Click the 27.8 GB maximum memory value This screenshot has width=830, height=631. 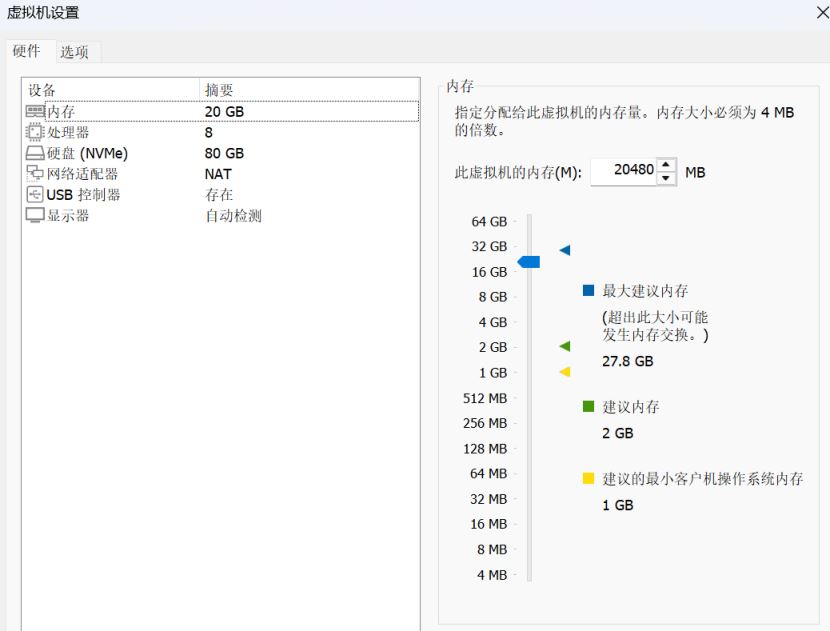(x=628, y=361)
